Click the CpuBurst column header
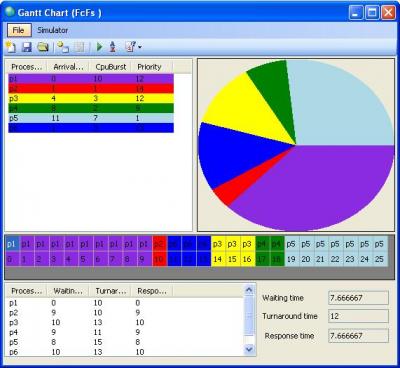The height and width of the screenshot is (368, 400). [110, 67]
